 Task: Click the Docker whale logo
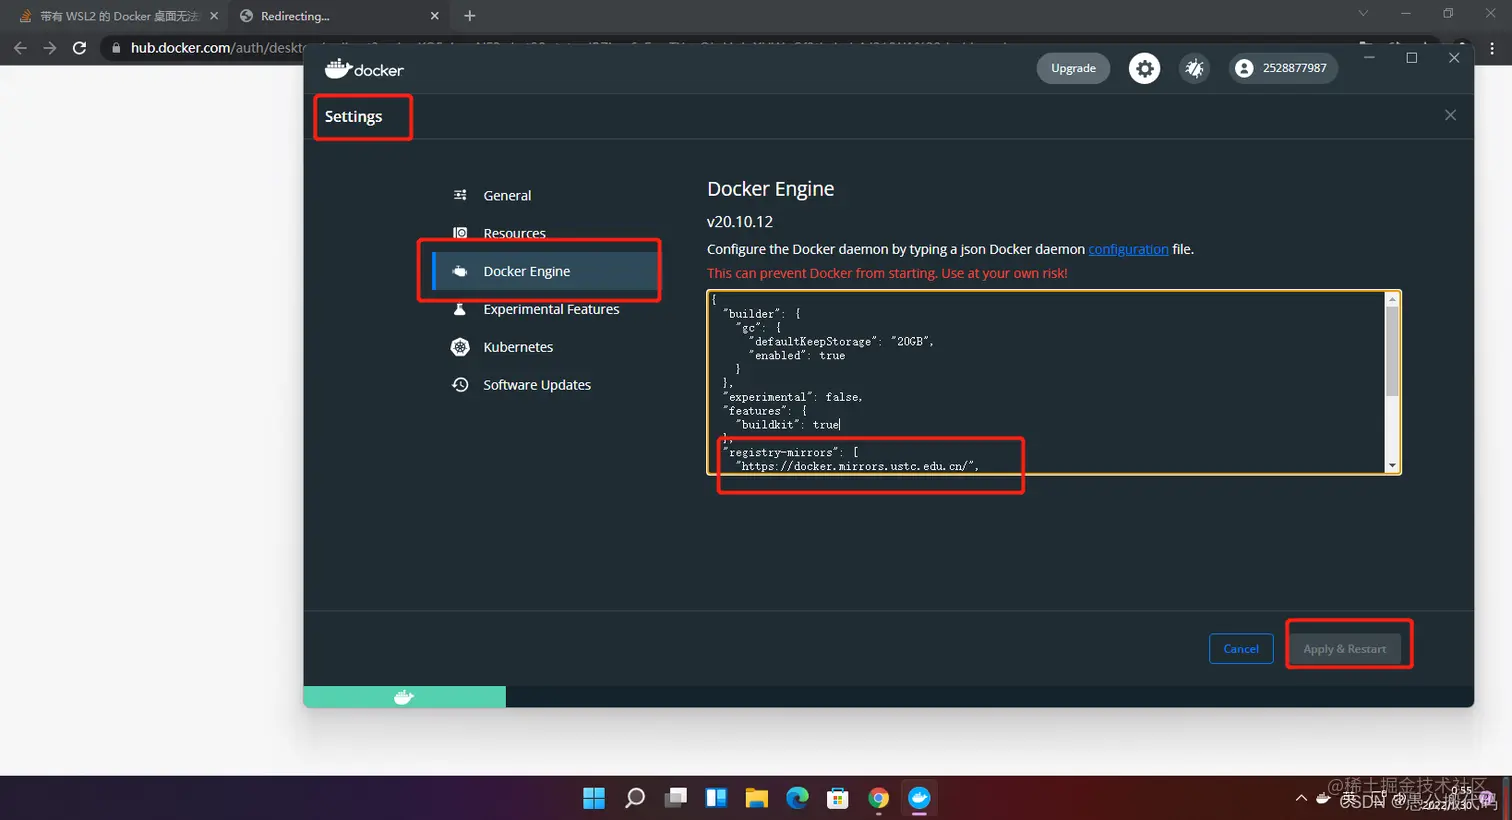pyautogui.click(x=364, y=69)
